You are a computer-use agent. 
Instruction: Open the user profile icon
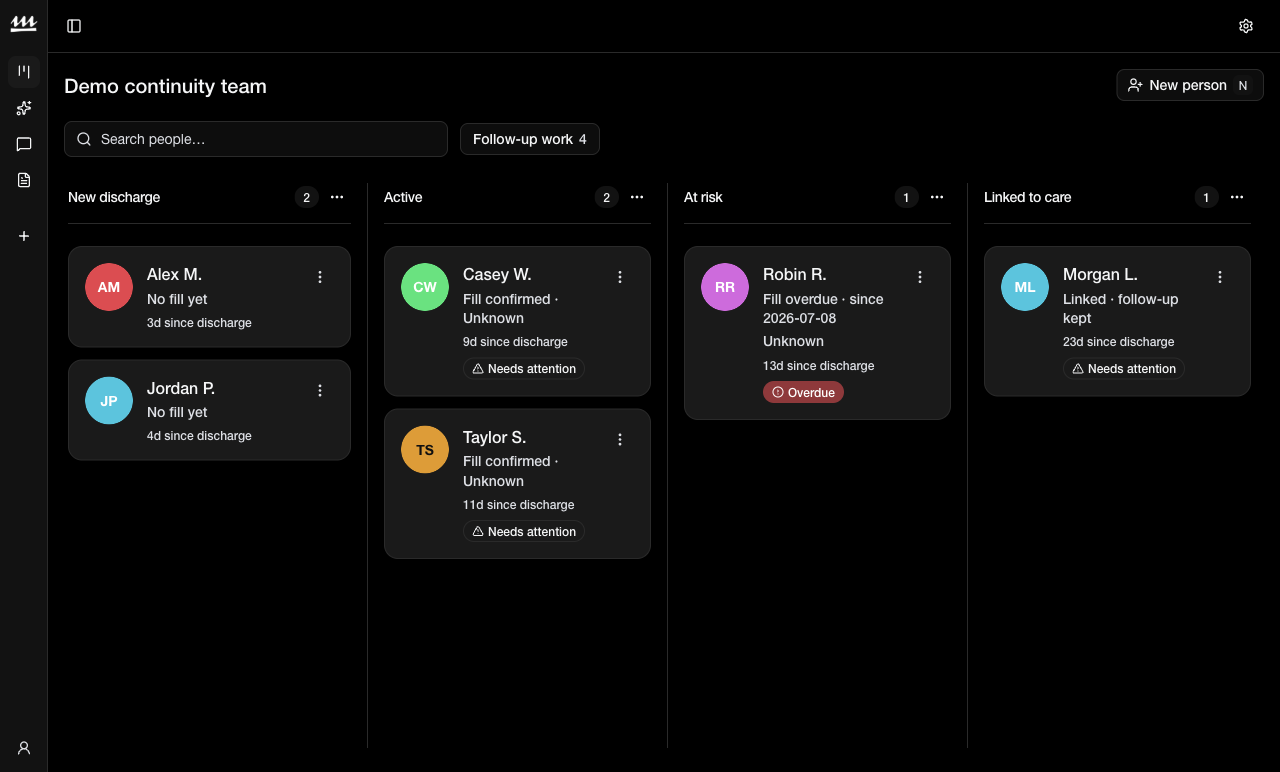24,748
